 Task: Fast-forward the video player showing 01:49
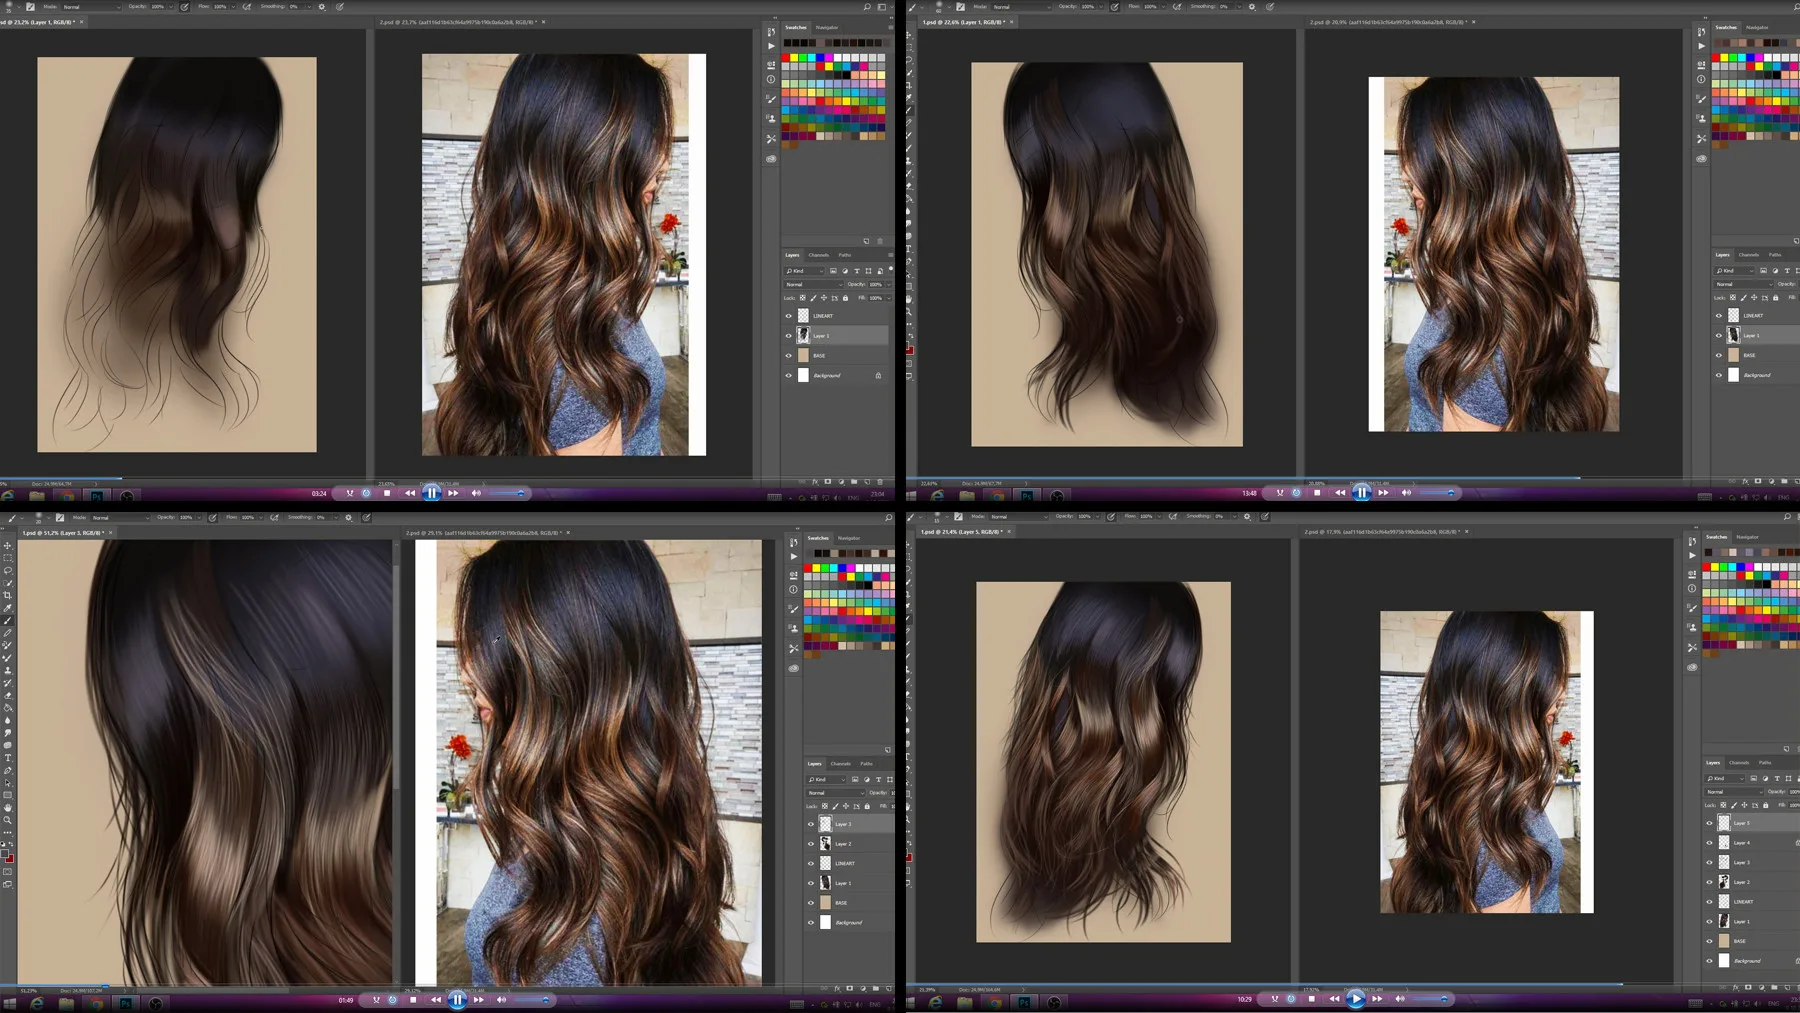[x=479, y=999]
